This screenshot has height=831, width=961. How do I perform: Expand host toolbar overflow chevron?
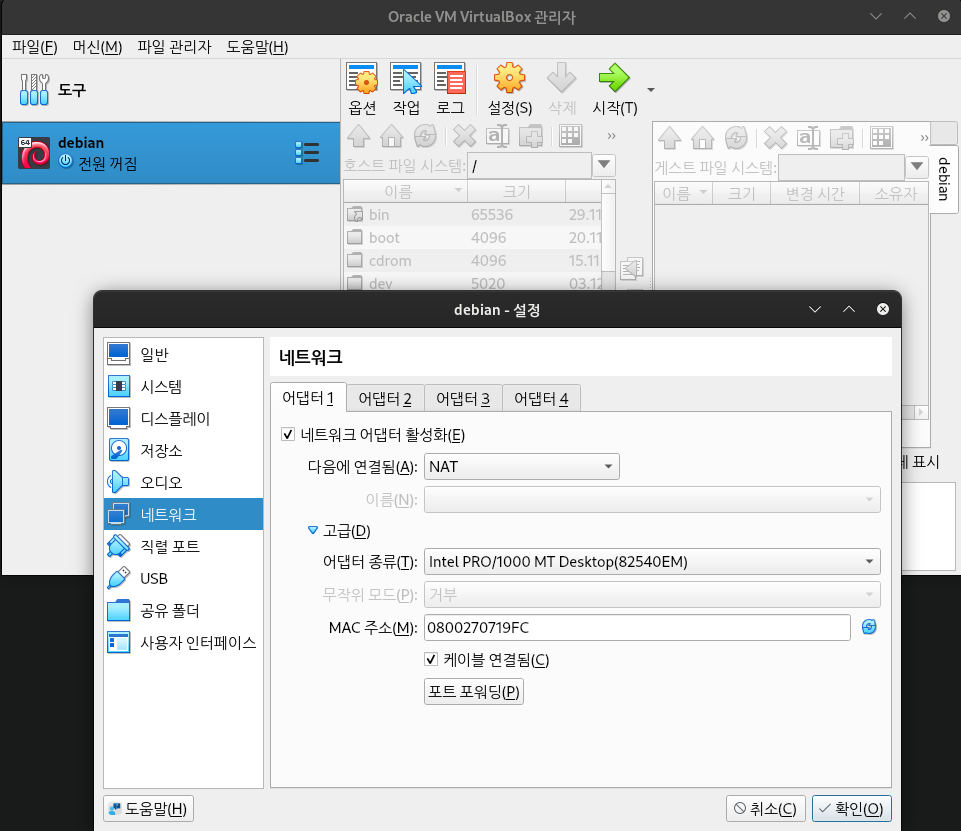611,136
